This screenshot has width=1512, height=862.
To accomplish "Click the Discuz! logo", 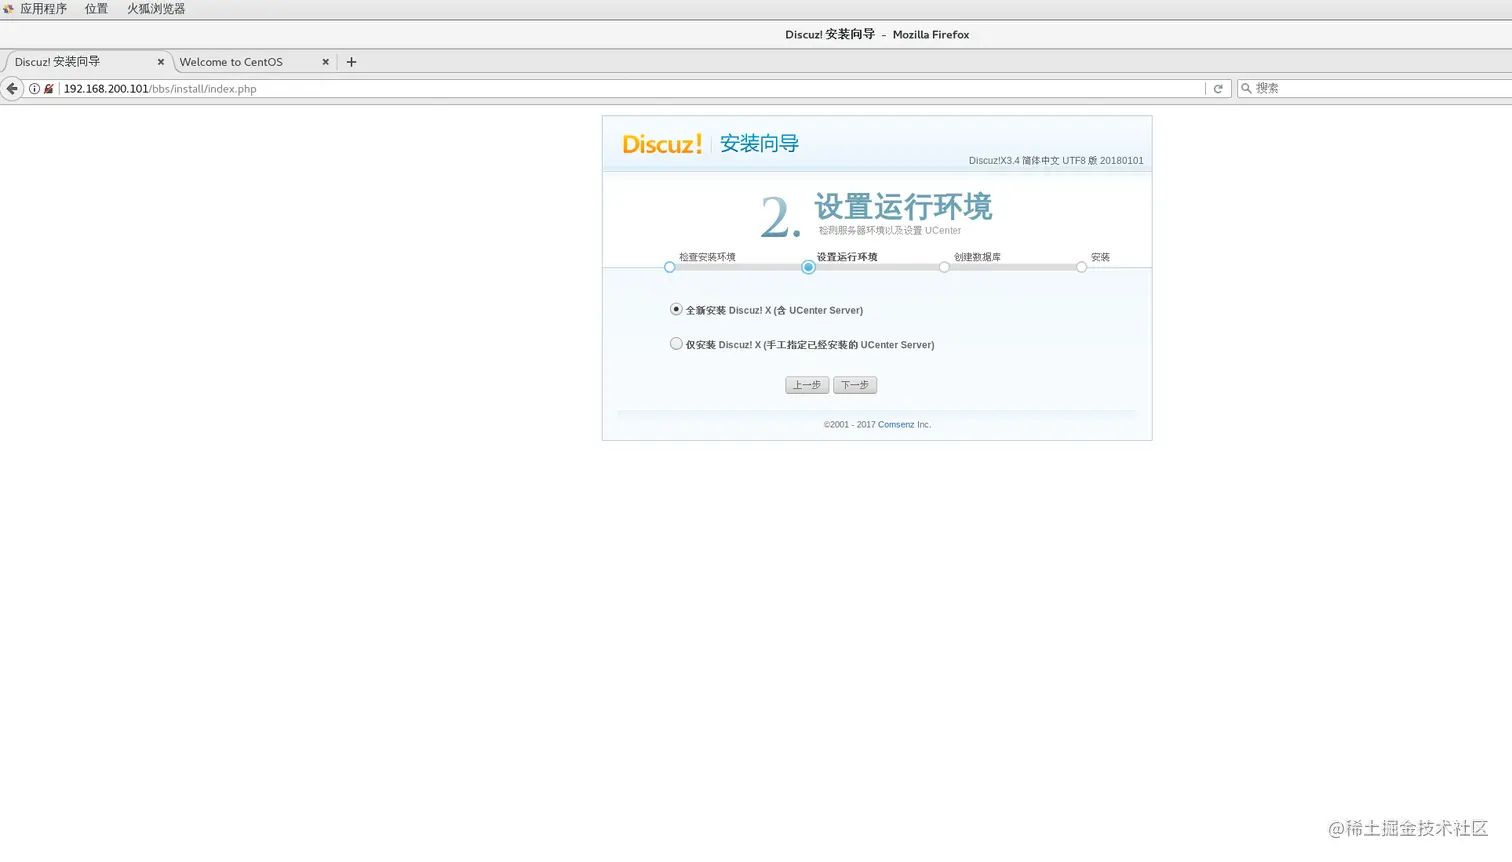I will point(662,144).
